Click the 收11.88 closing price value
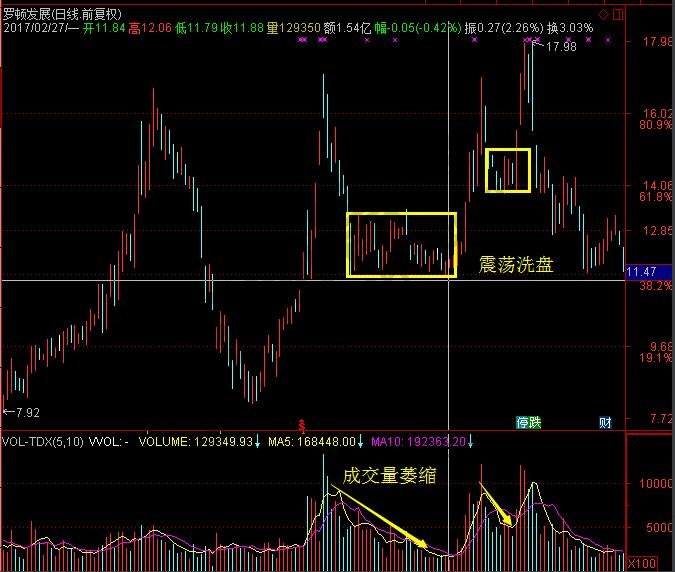This screenshot has width=675, height=572. (x=242, y=28)
